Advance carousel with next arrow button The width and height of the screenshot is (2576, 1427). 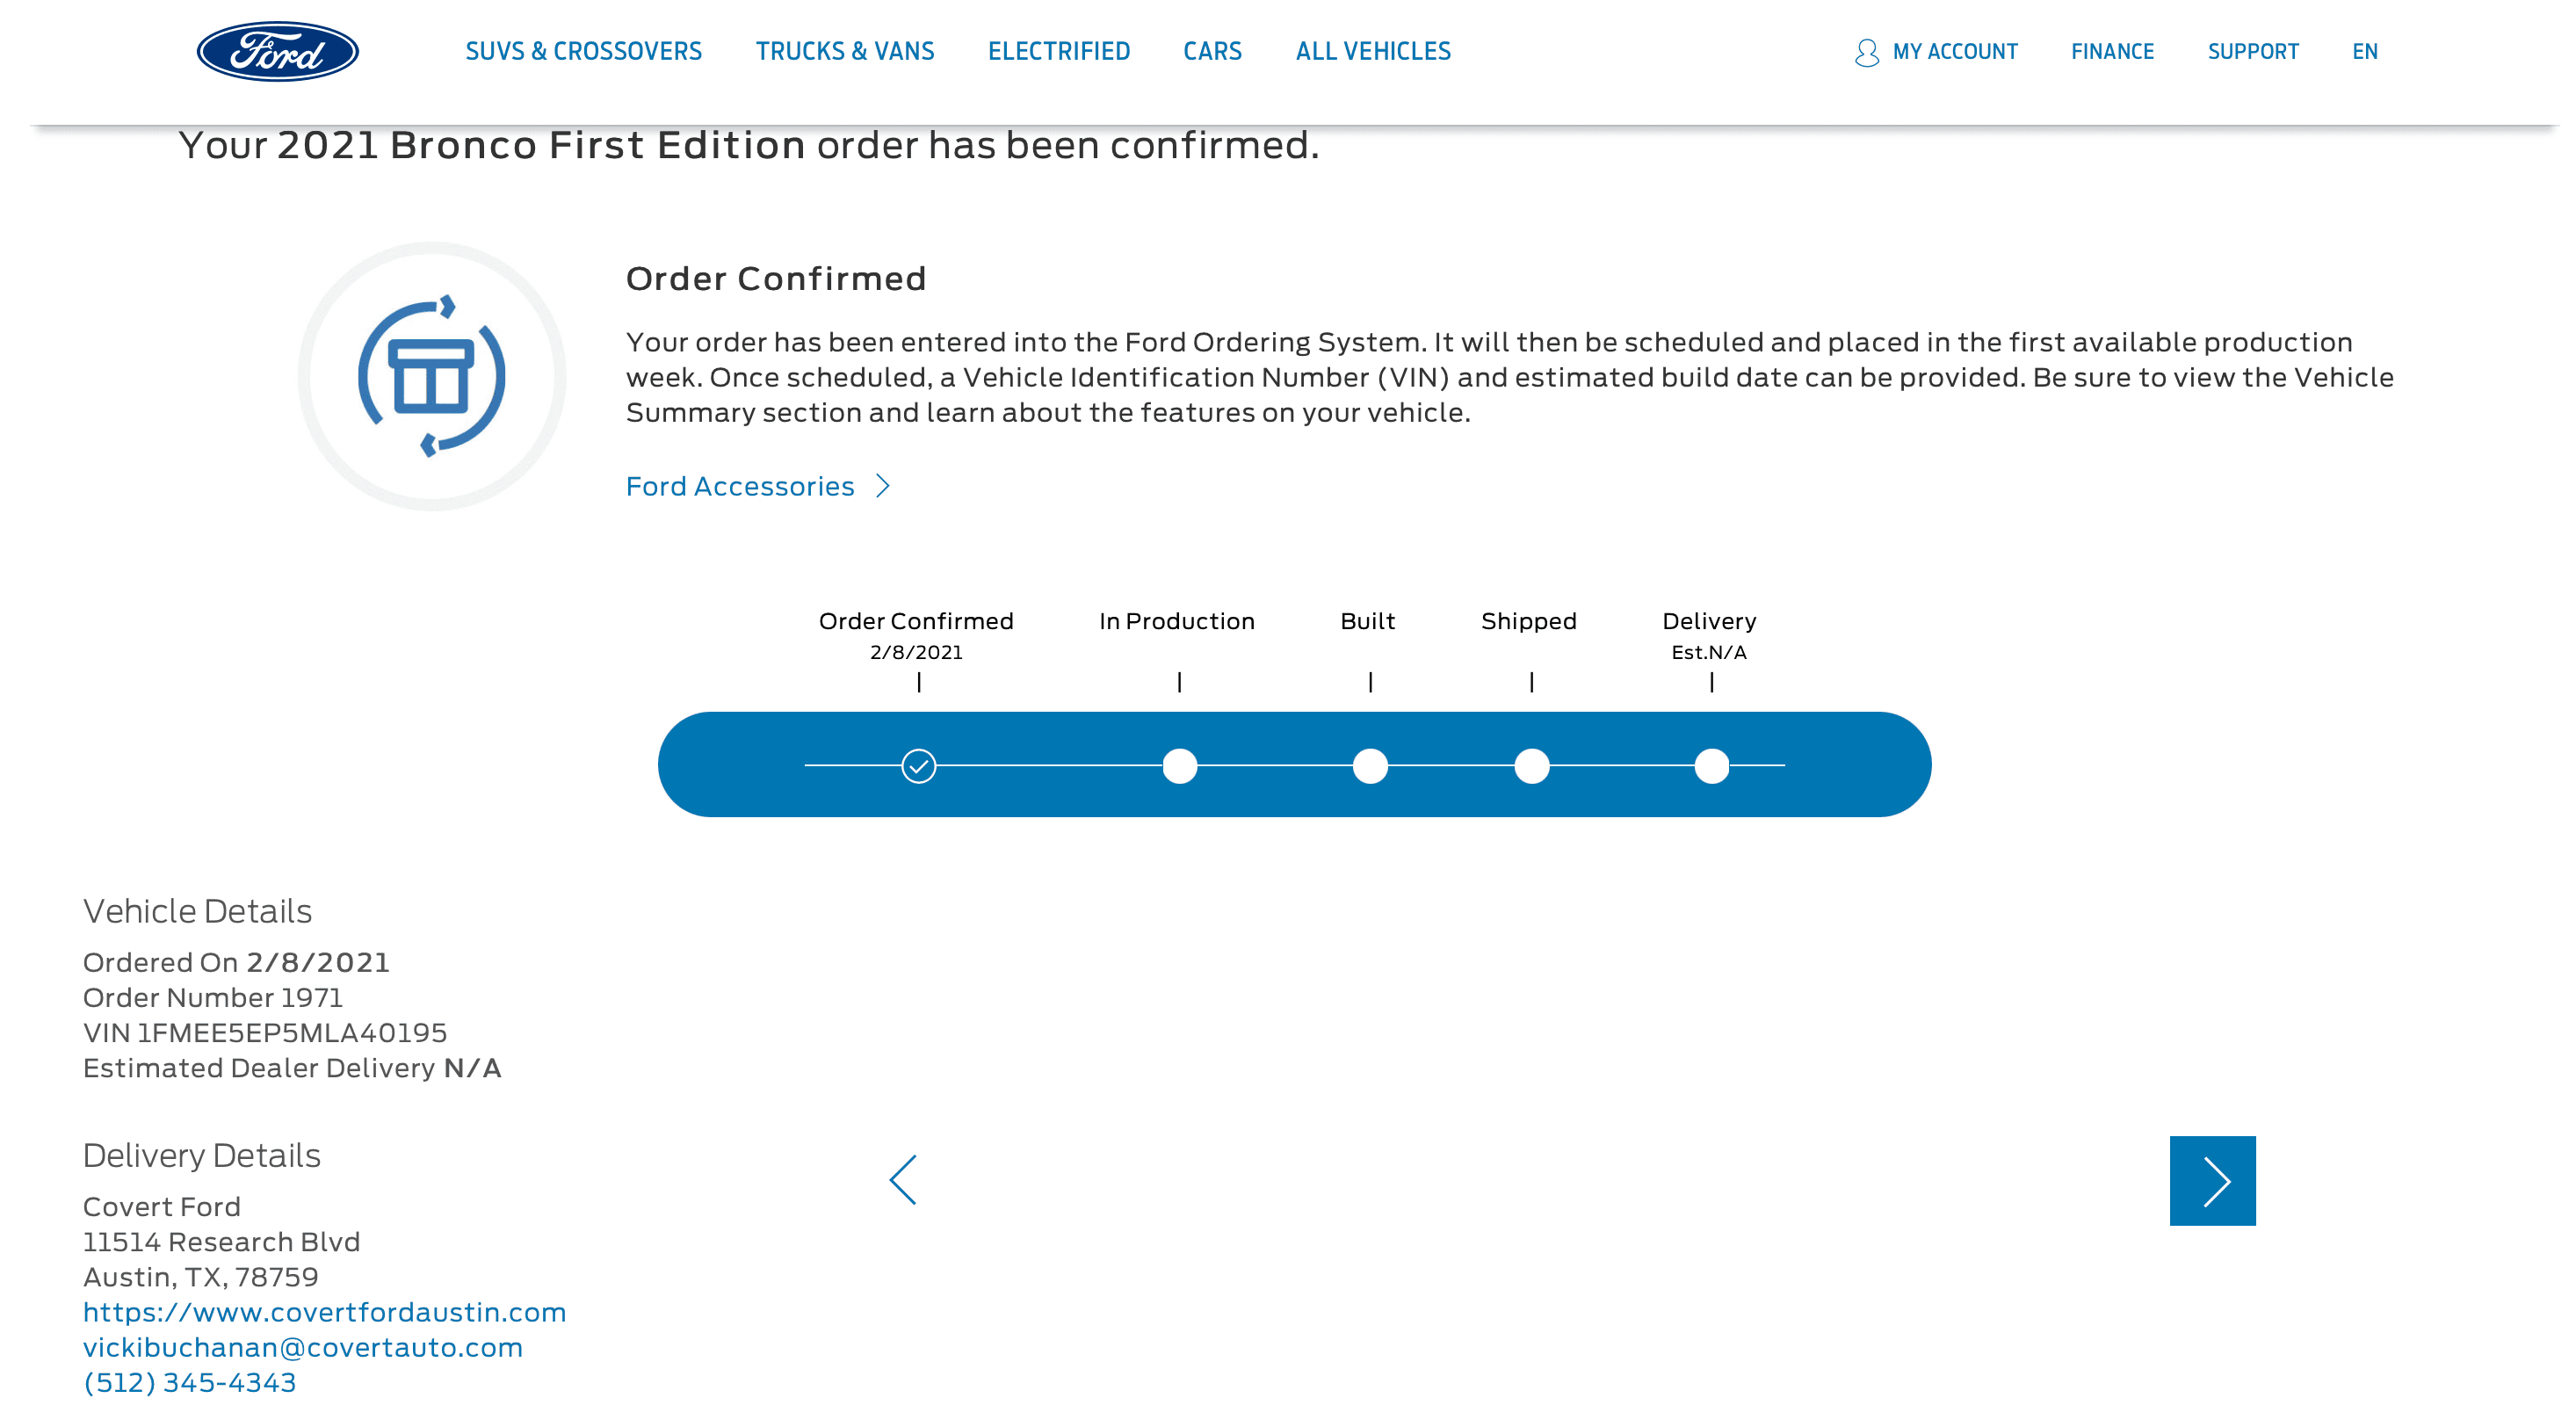pyautogui.click(x=2212, y=1181)
